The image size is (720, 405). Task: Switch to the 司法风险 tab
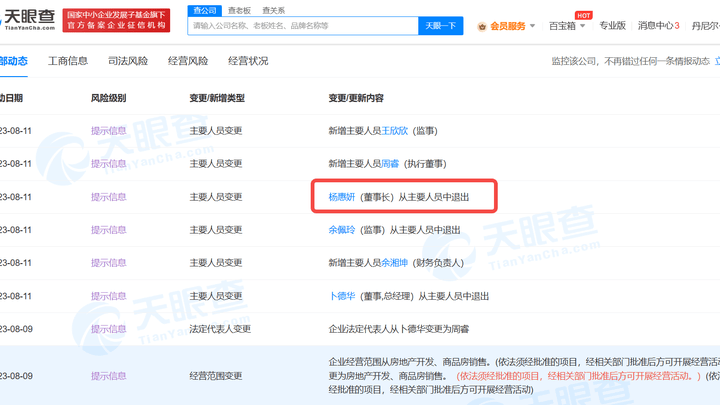[x=128, y=61]
